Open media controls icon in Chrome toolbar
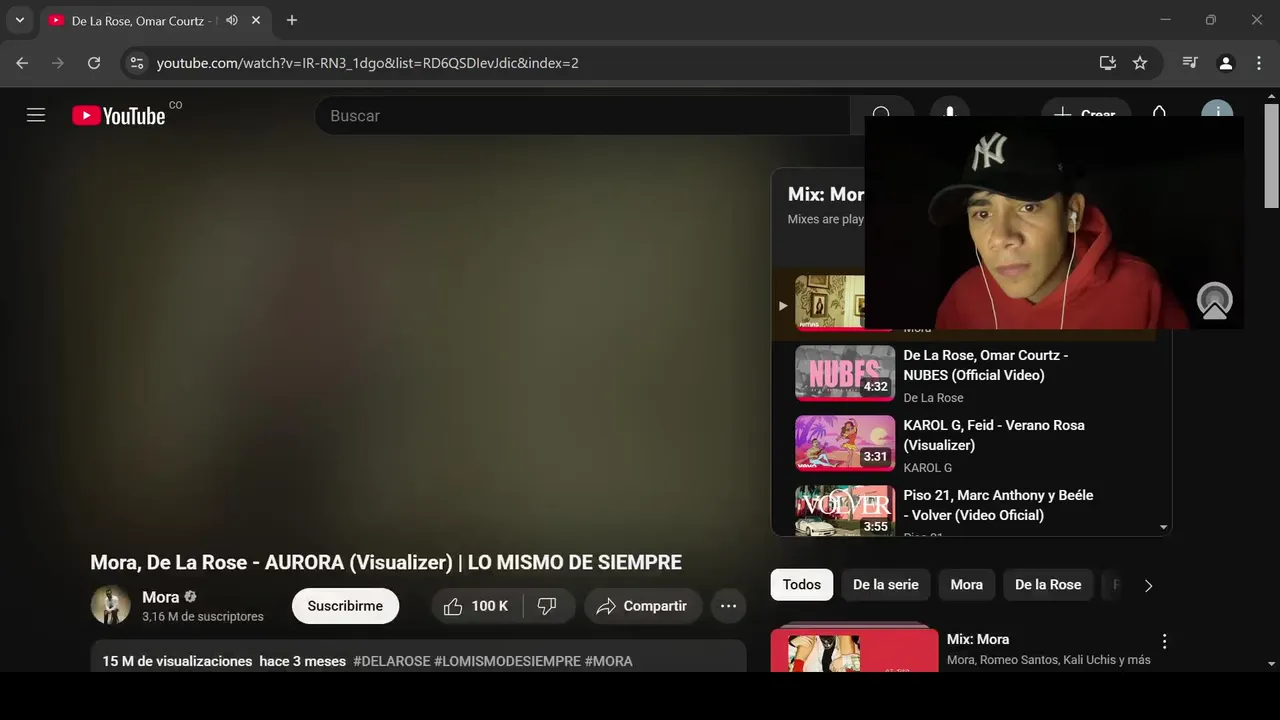The width and height of the screenshot is (1280, 720). (1190, 63)
